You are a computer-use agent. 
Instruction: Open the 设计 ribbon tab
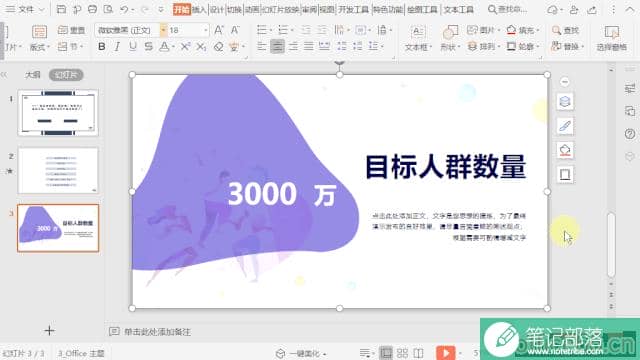click(217, 9)
